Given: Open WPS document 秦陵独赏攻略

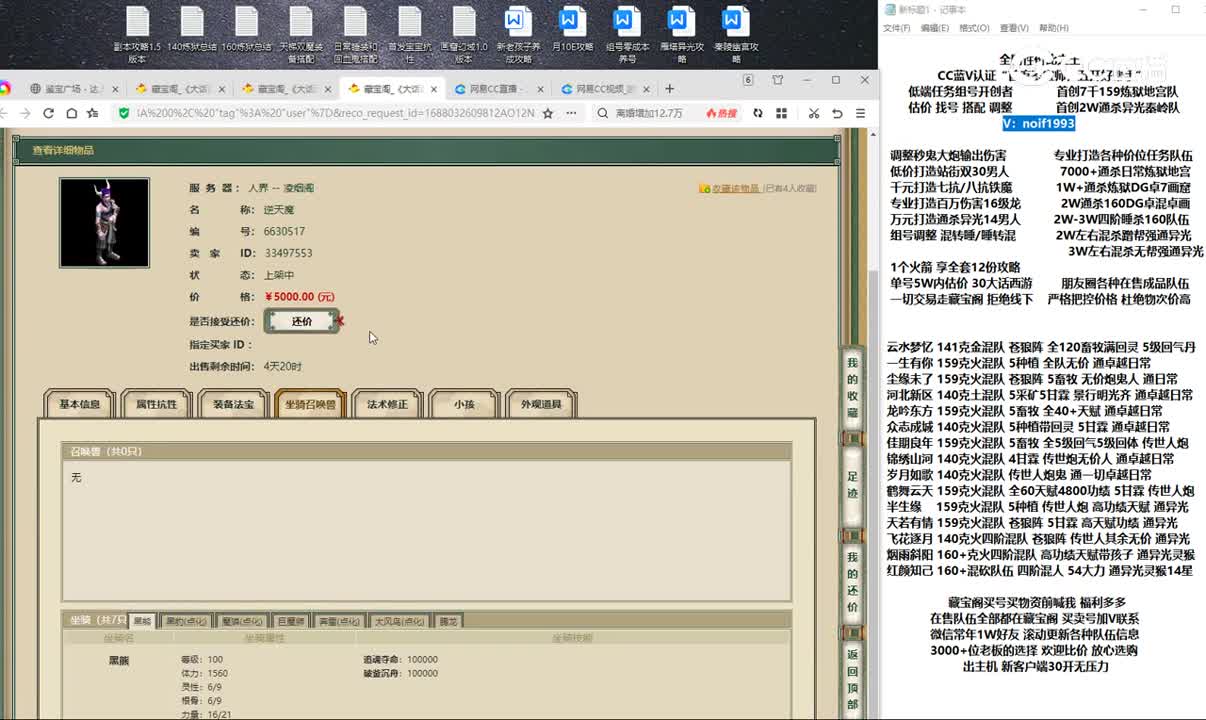Looking at the screenshot, I should [736, 35].
